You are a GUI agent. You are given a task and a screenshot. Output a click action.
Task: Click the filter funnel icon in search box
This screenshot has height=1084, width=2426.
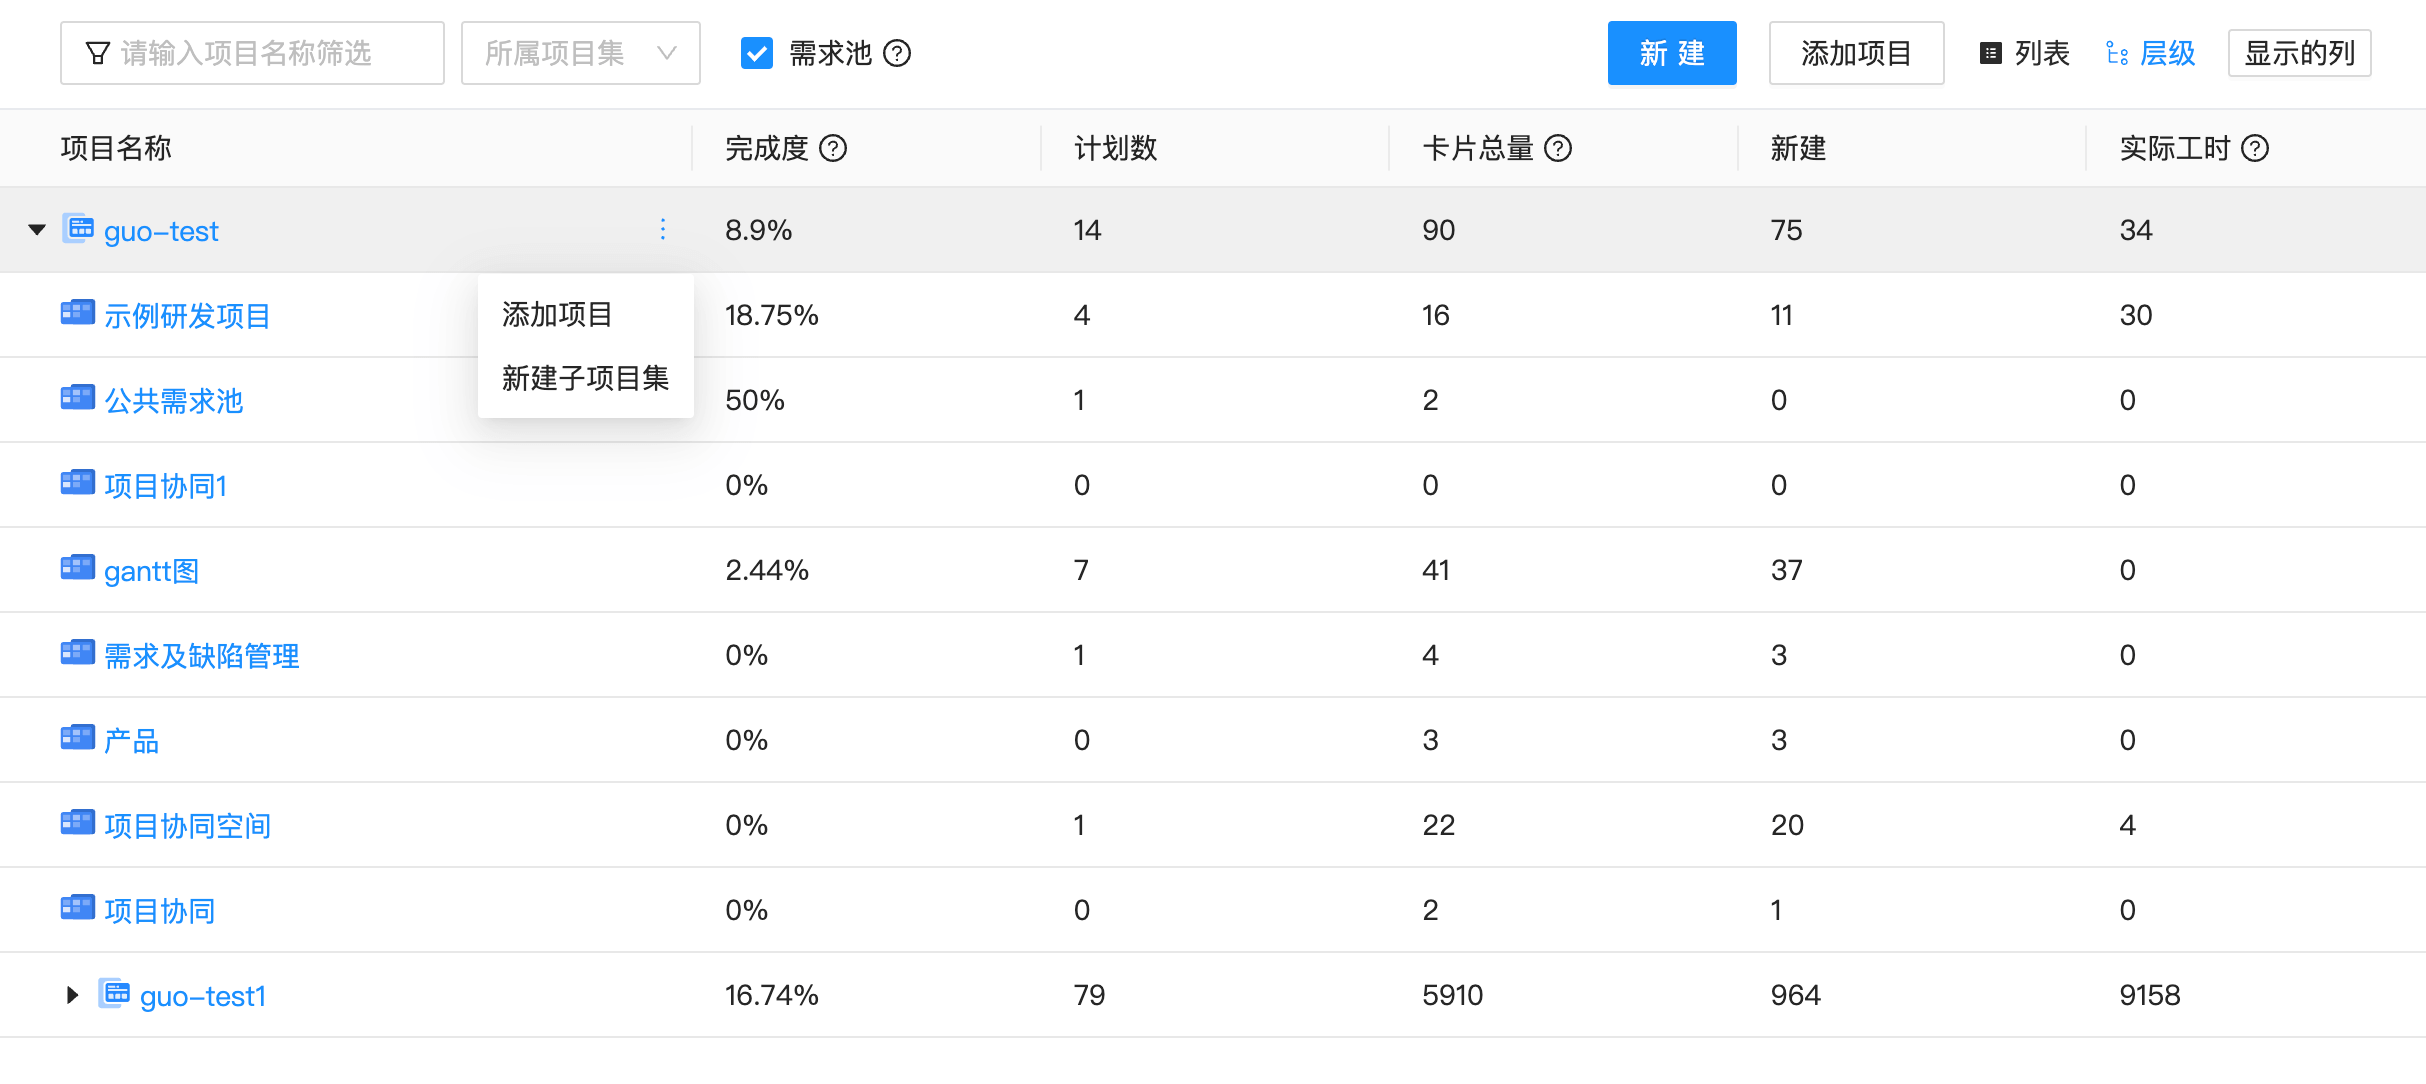(x=96, y=52)
